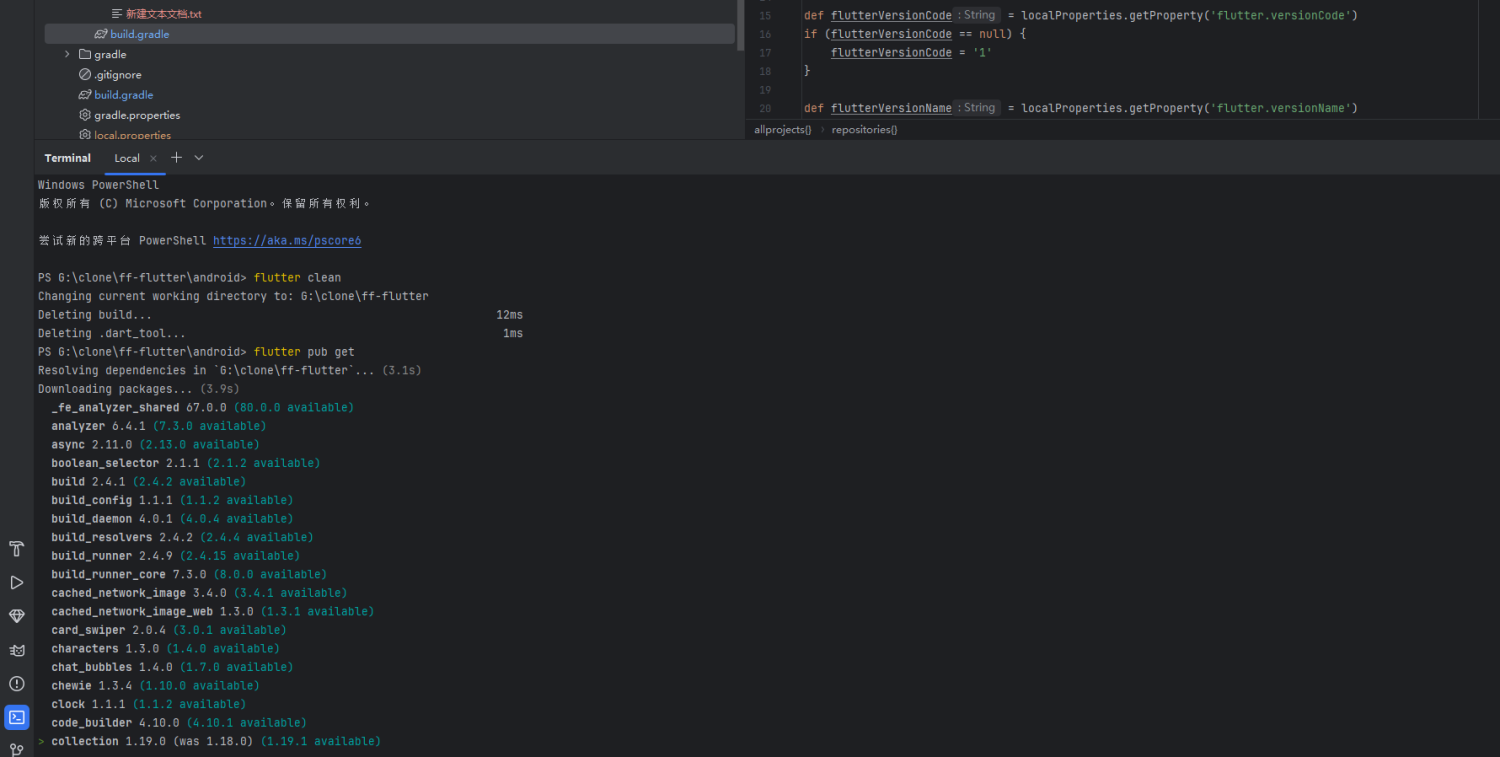Select the .gitignore file
This screenshot has height=757, width=1500.
117,75
